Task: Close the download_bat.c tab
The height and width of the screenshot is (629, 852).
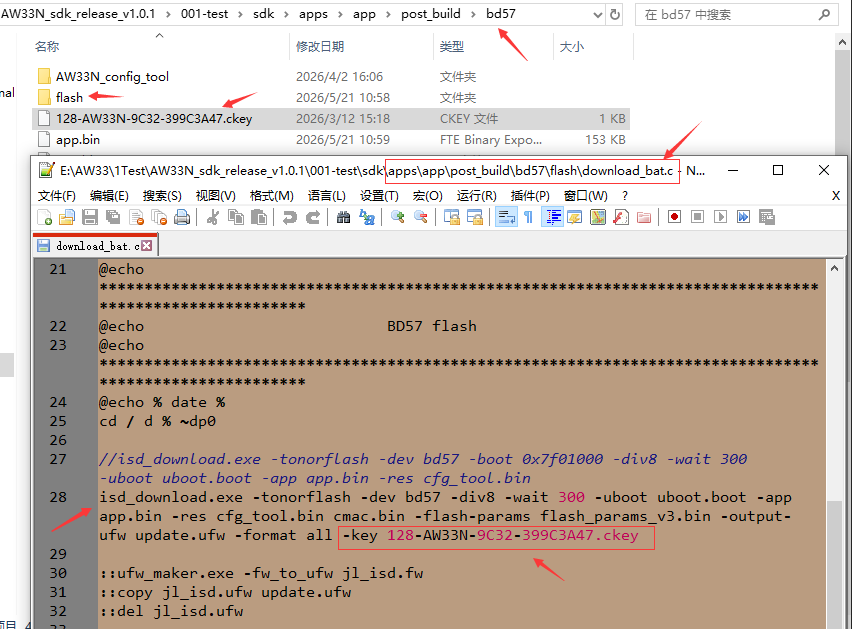Action: (x=147, y=246)
